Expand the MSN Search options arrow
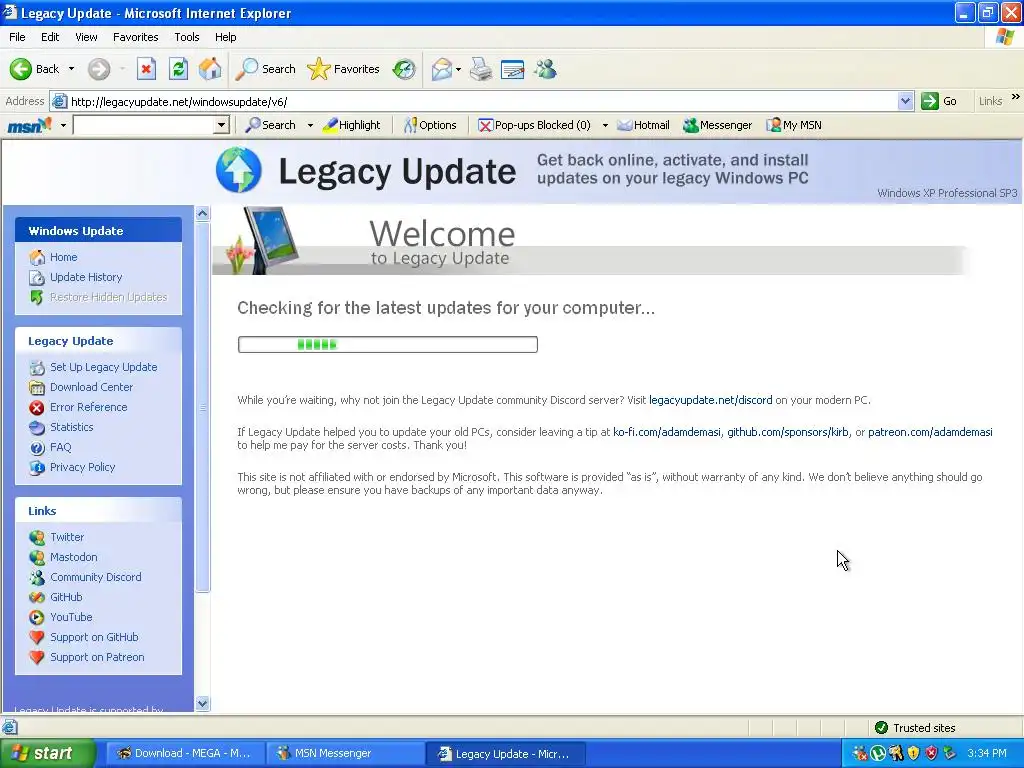The width and height of the screenshot is (1024, 768). coord(310,125)
